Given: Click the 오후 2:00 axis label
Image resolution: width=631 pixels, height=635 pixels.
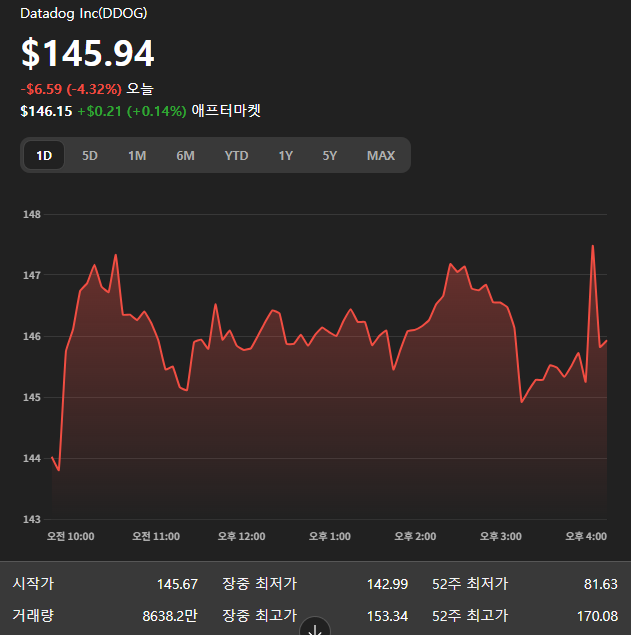Looking at the screenshot, I should 415,536.
